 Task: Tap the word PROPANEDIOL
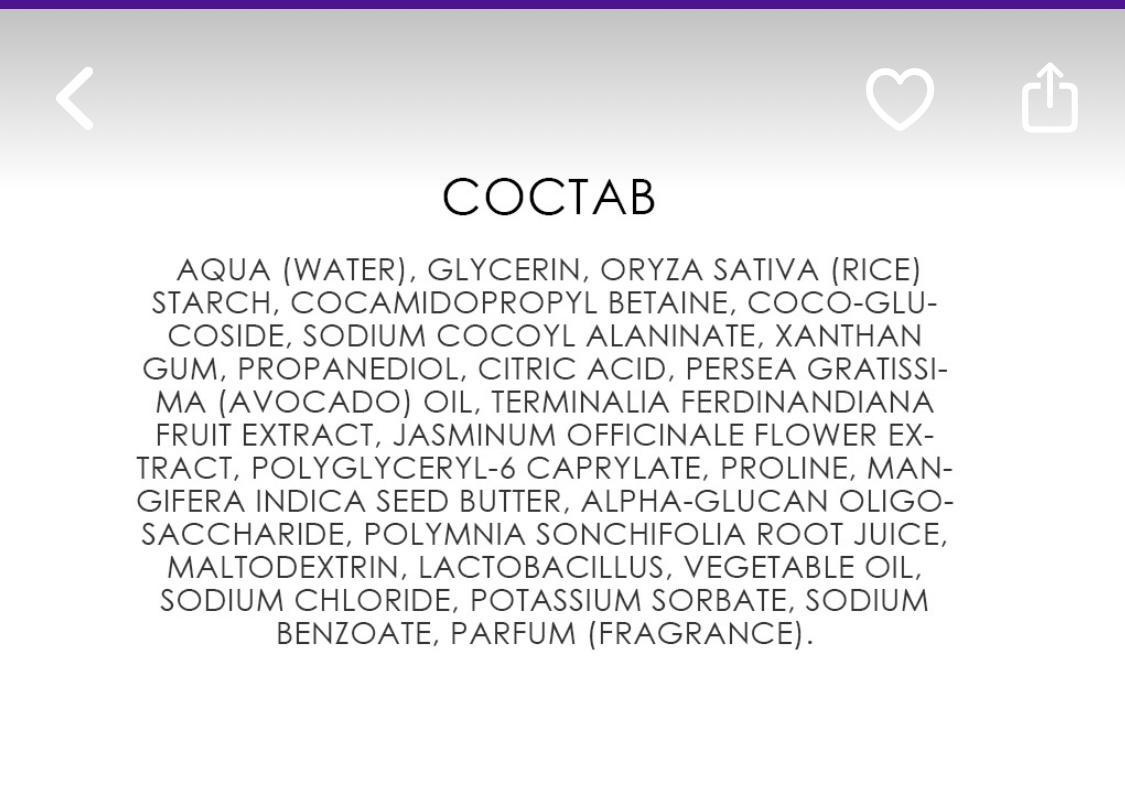[347, 369]
